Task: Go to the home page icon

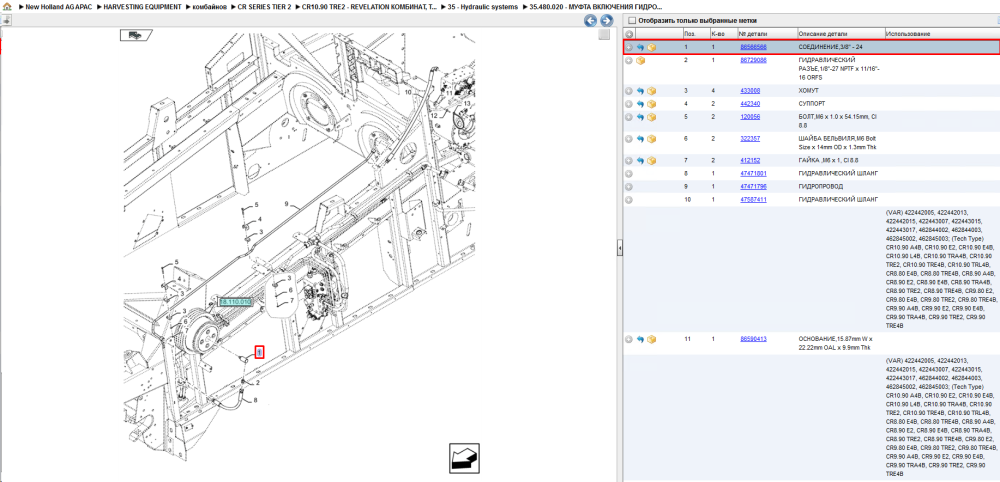Action: coord(7,6)
